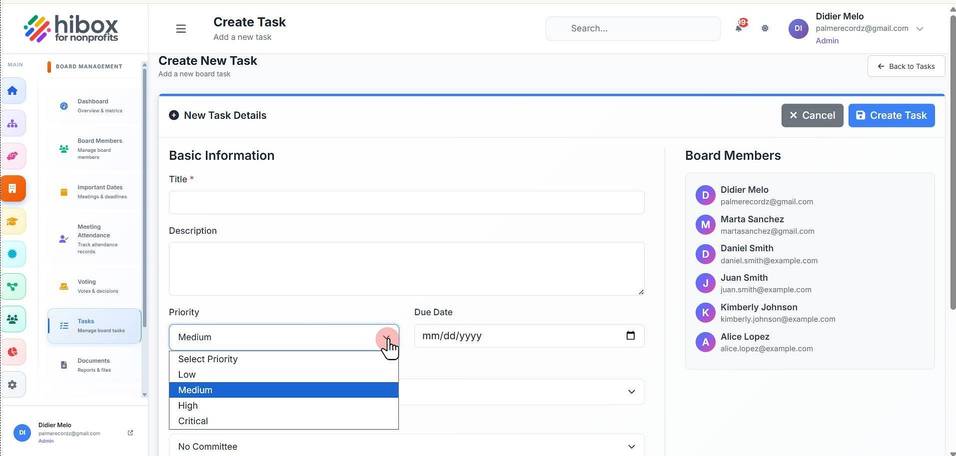The width and height of the screenshot is (956, 456).
Task: Focus the Description text area
Action: (406, 269)
